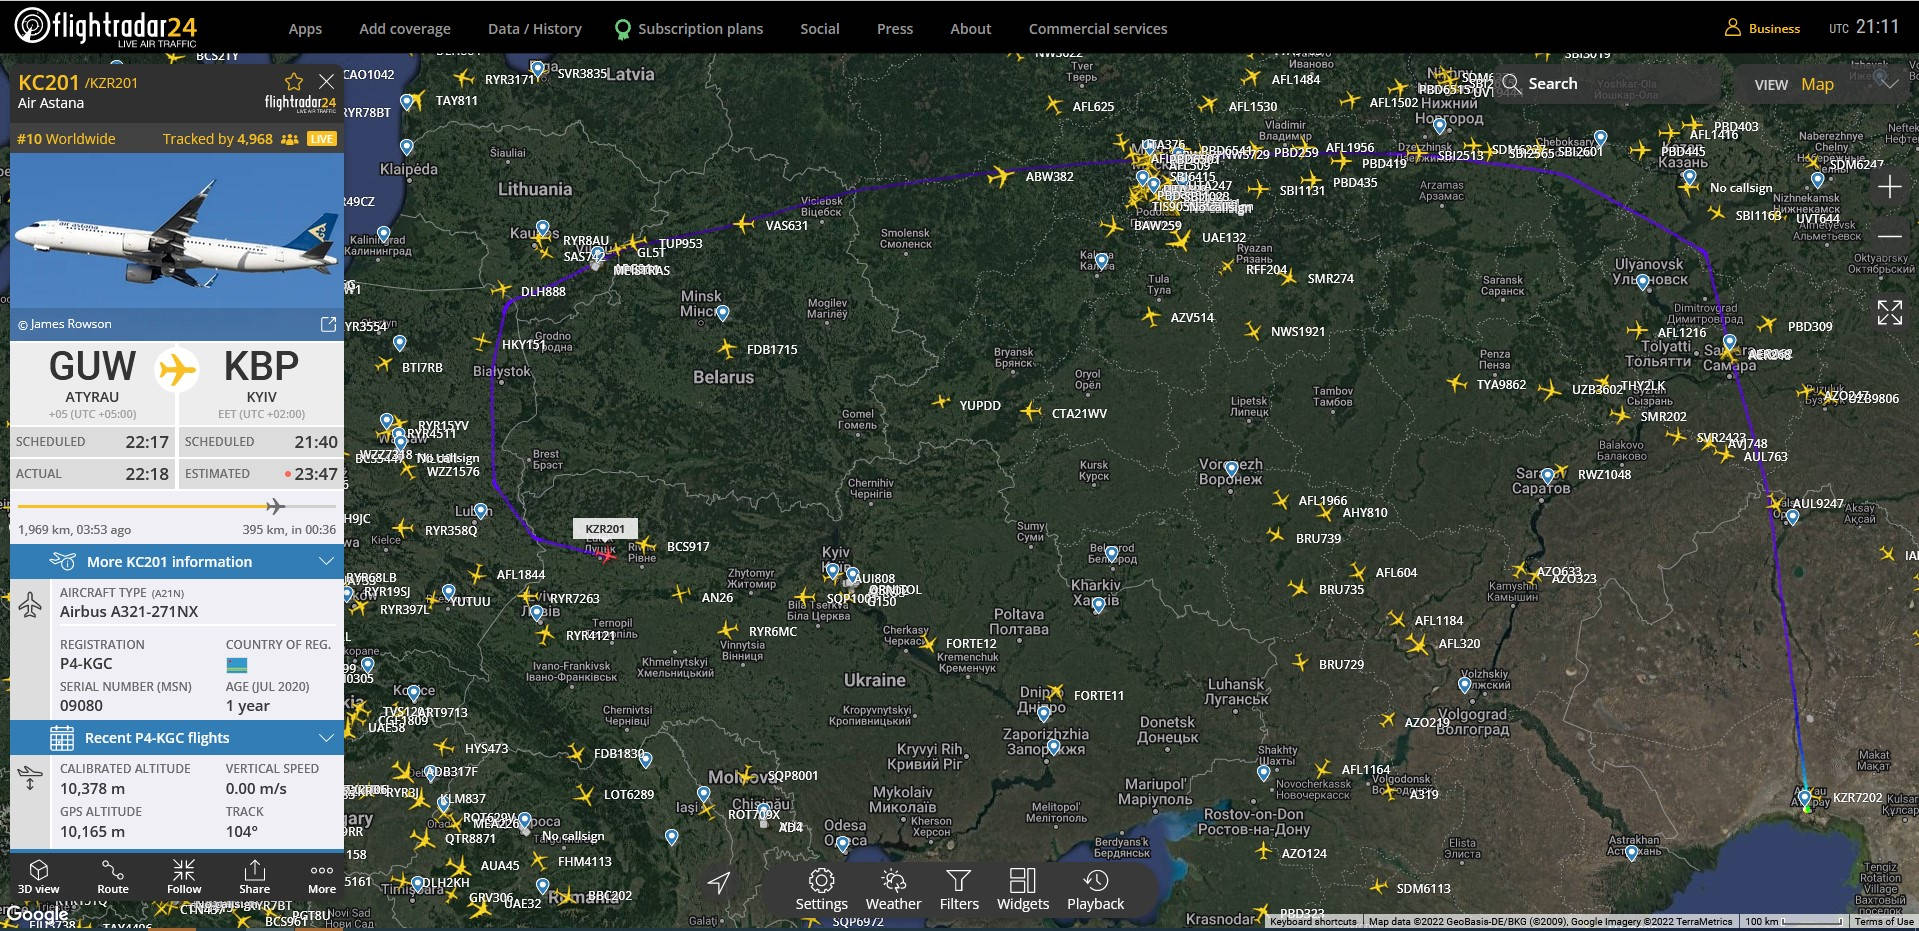Open Commercial services menu
Viewport: 1919px width, 931px height.
click(1098, 29)
